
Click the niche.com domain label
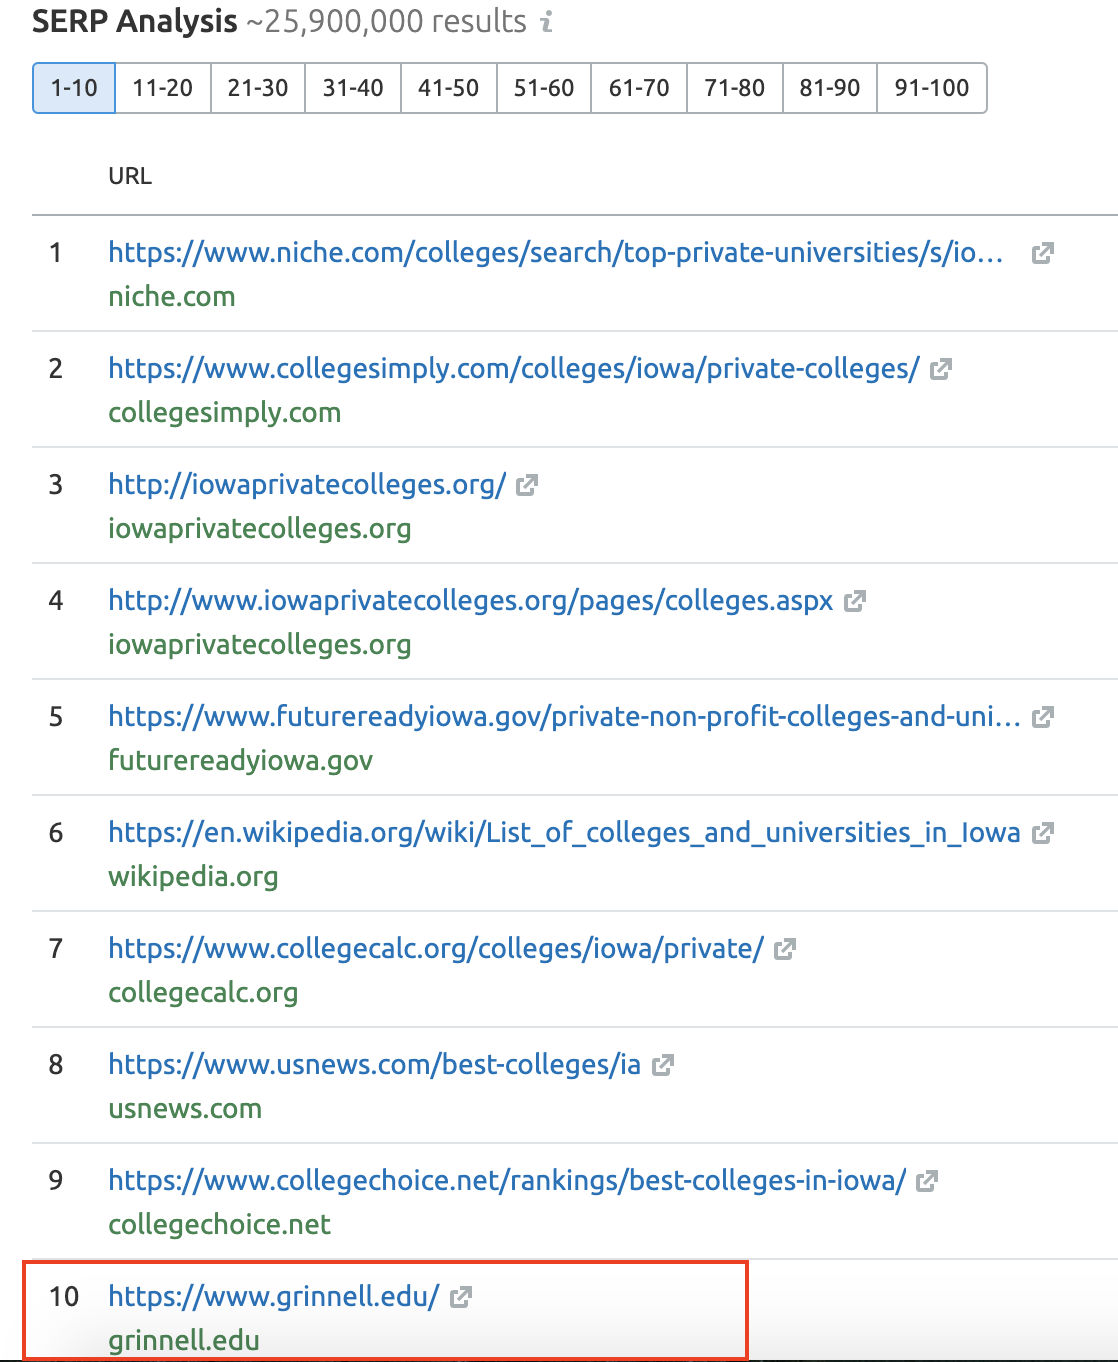(172, 297)
